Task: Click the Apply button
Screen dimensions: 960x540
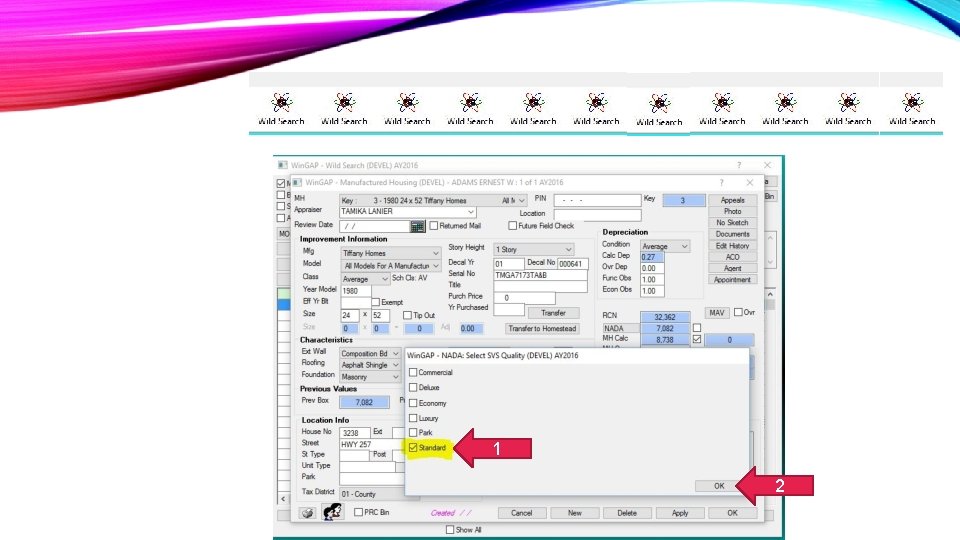Action: pos(680,513)
